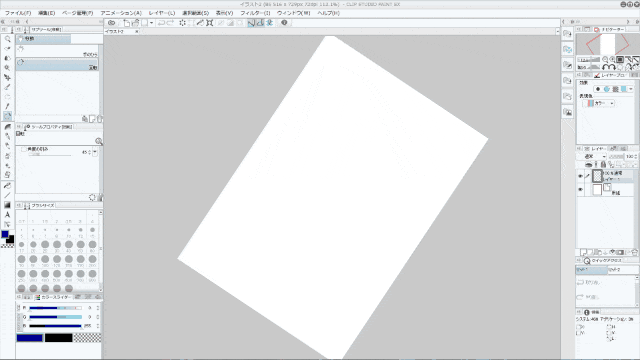Toggle snap to grid icon

pos(269,23)
